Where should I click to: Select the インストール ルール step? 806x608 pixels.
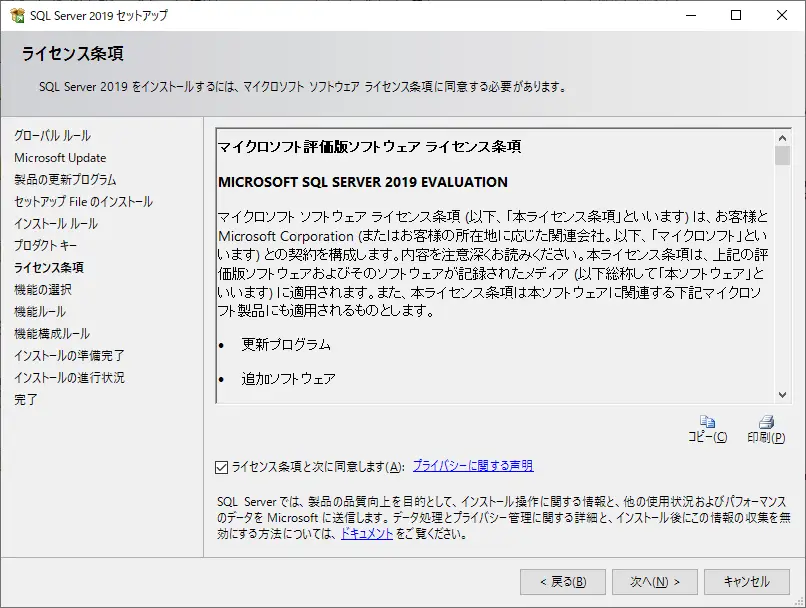tap(56, 224)
